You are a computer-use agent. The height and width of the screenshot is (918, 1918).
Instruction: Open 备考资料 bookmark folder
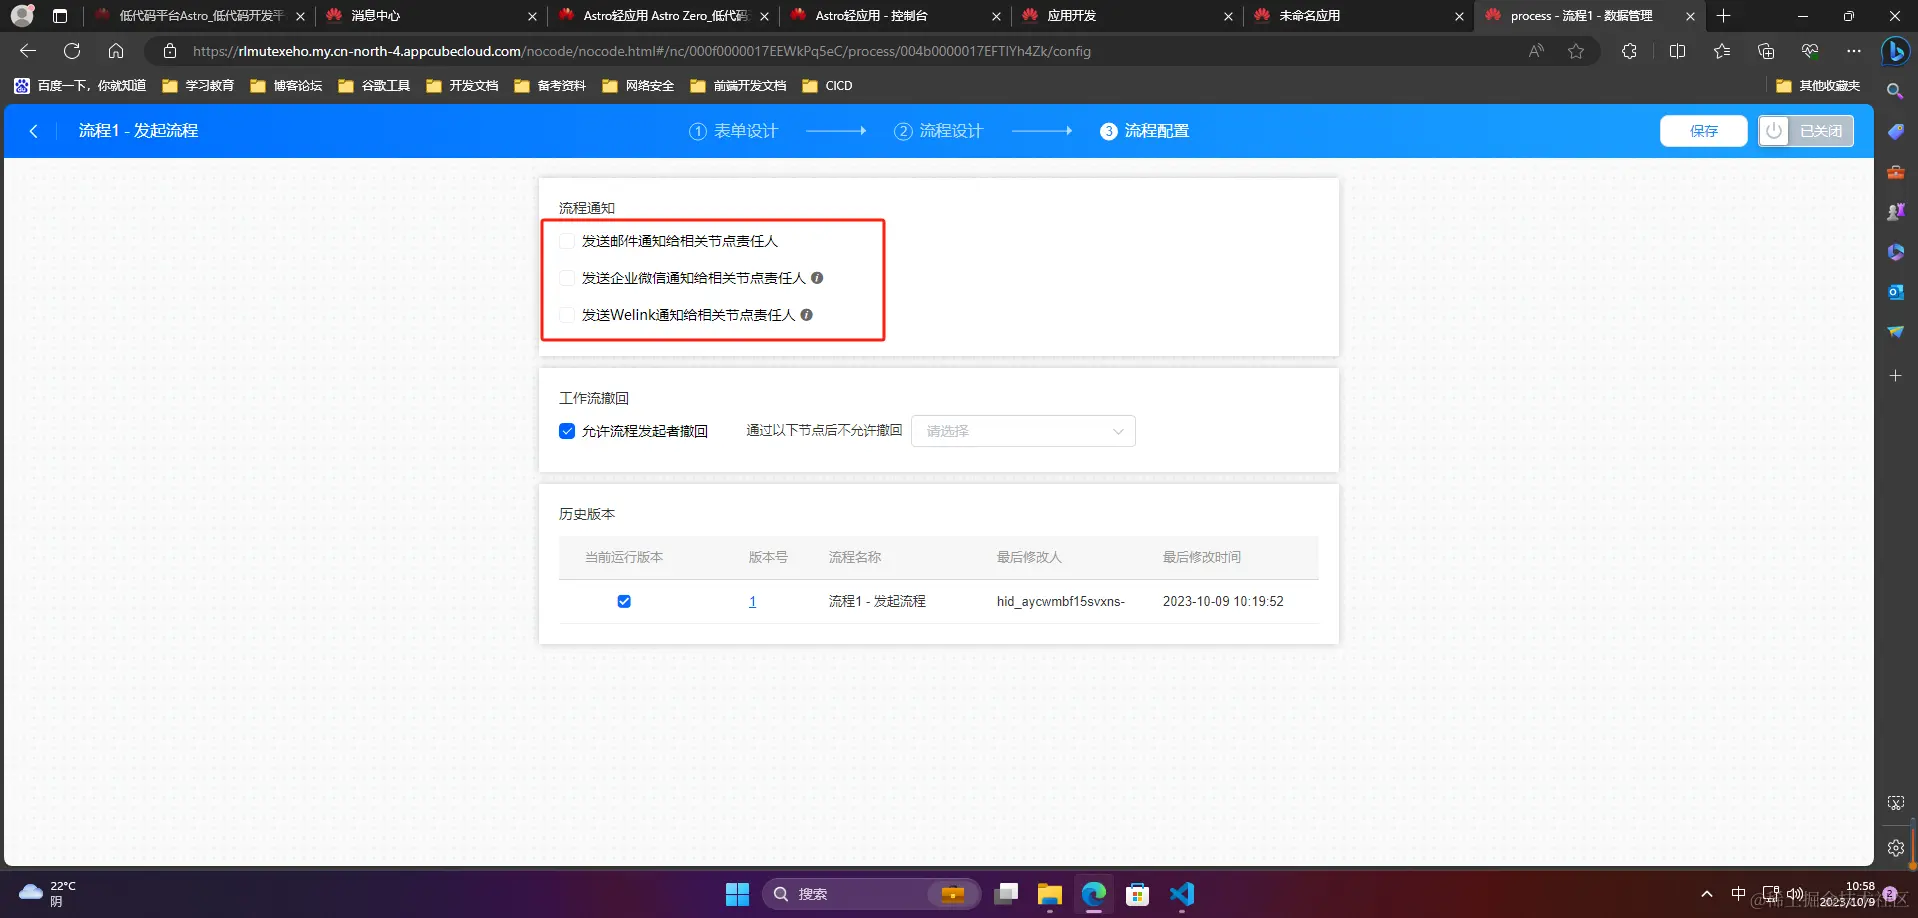point(550,86)
